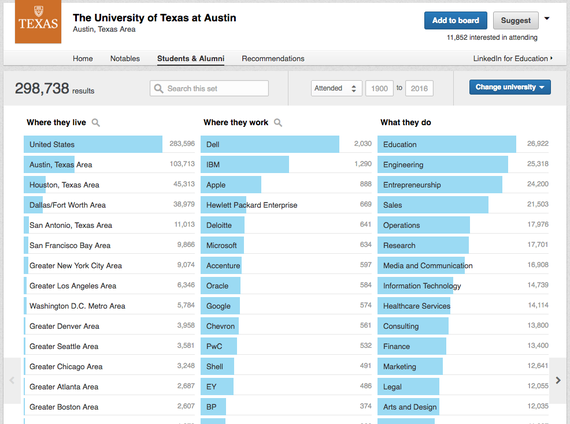Open the Home tab
570x424 pixels.
[x=83, y=59]
